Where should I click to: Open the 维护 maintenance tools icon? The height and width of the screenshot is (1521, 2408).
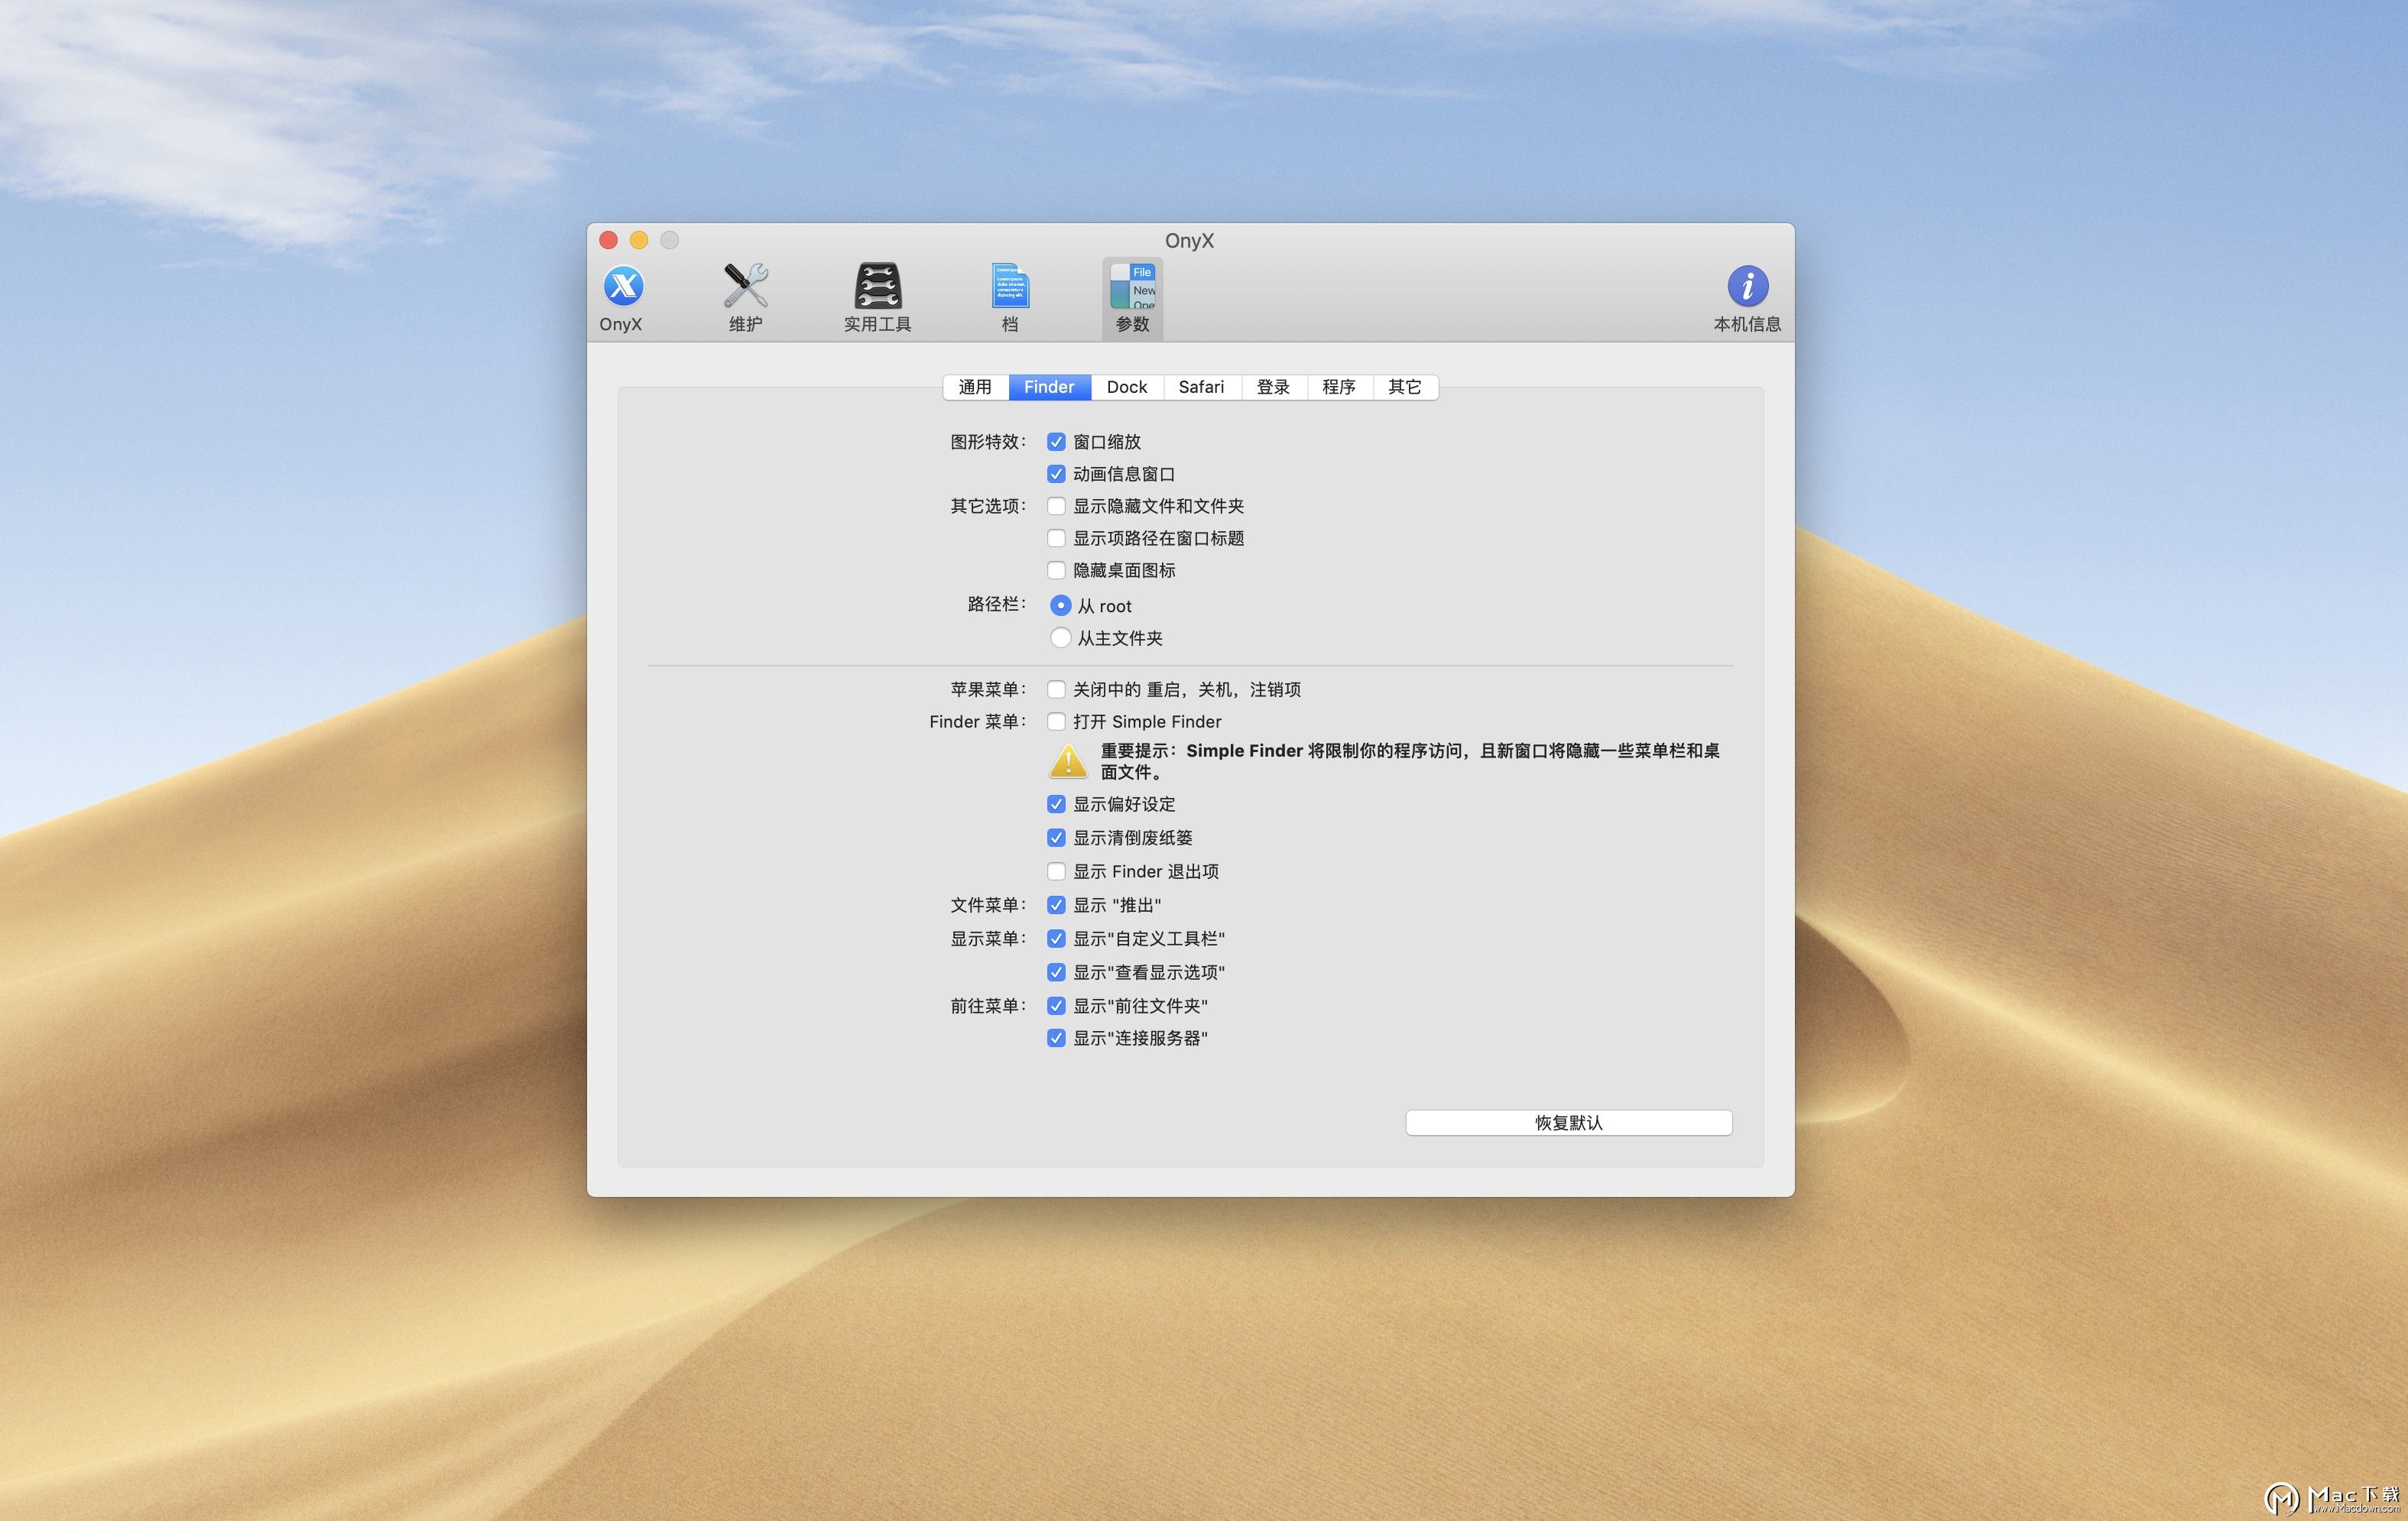pos(745,287)
